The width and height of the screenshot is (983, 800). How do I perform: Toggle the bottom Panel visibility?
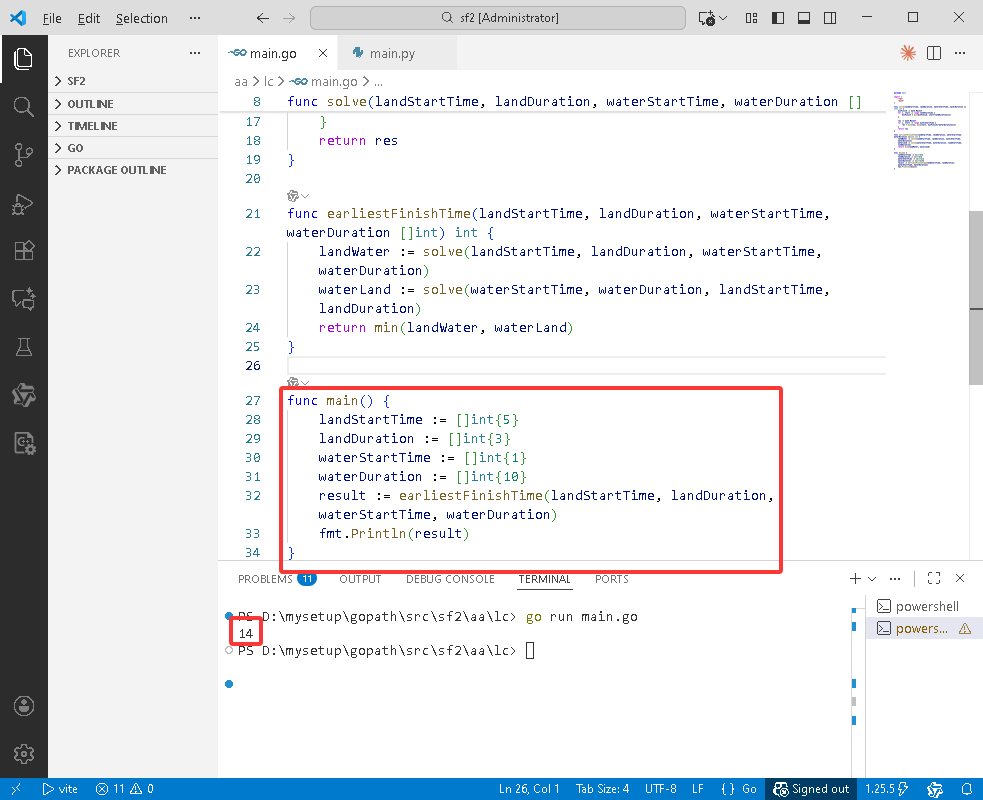pyautogui.click(x=804, y=18)
